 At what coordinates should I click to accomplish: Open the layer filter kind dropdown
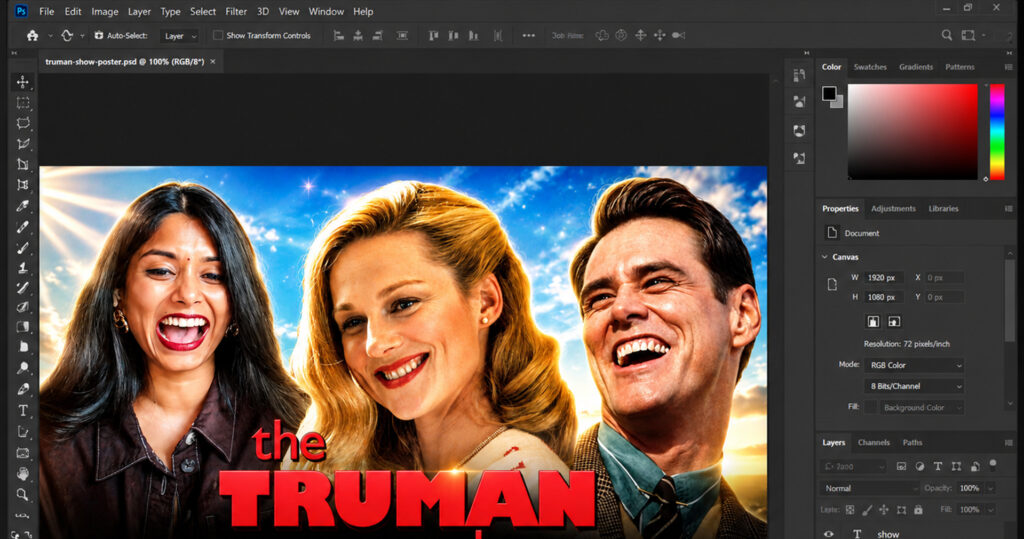pos(854,466)
